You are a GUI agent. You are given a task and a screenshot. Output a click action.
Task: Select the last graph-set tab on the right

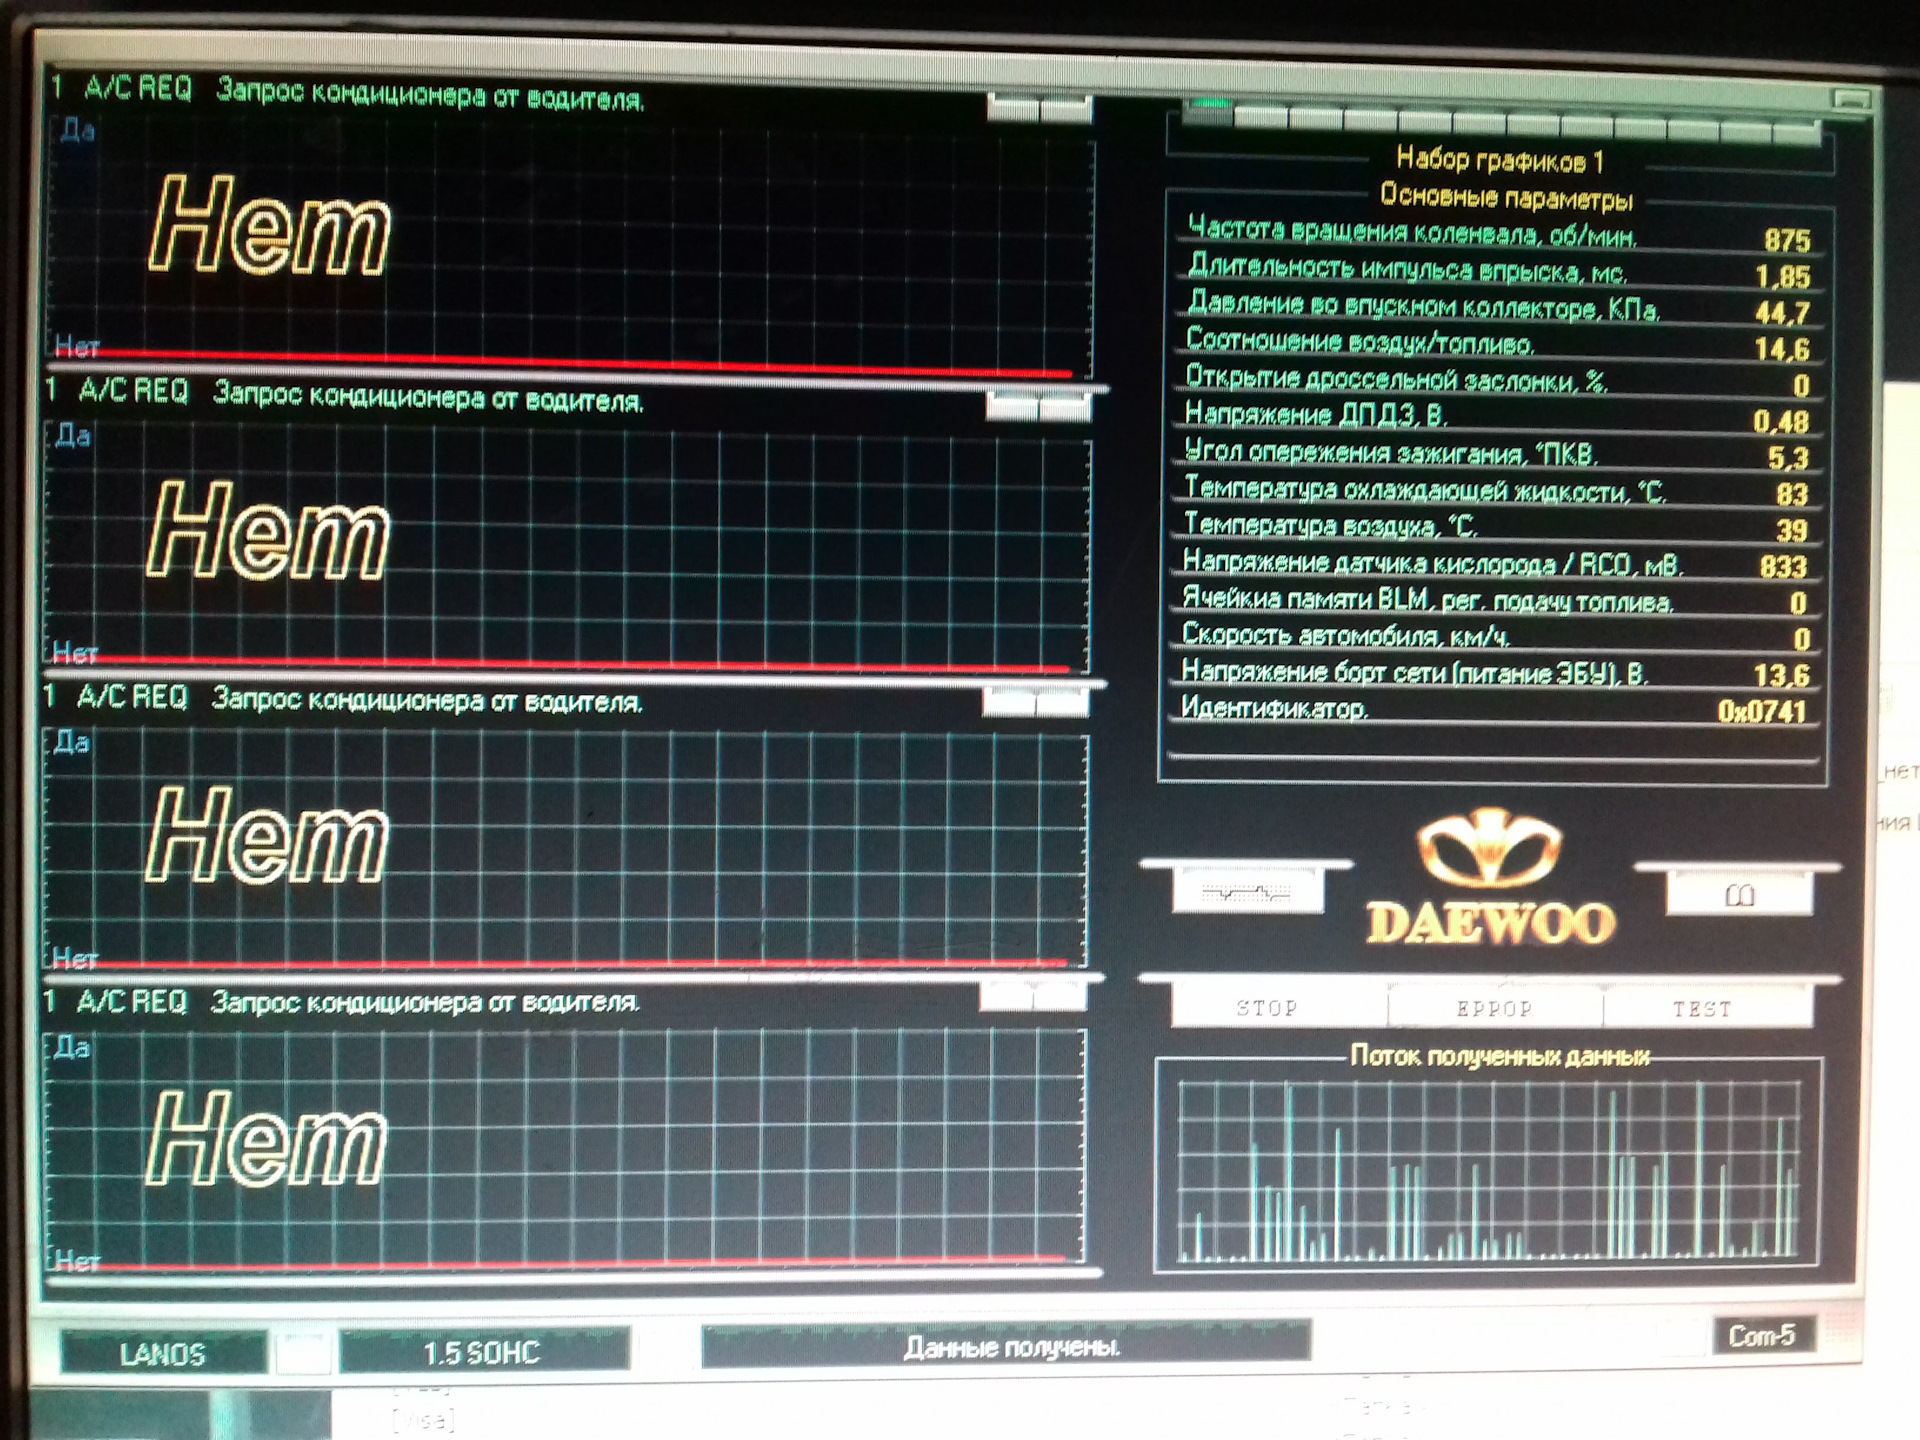click(1798, 130)
